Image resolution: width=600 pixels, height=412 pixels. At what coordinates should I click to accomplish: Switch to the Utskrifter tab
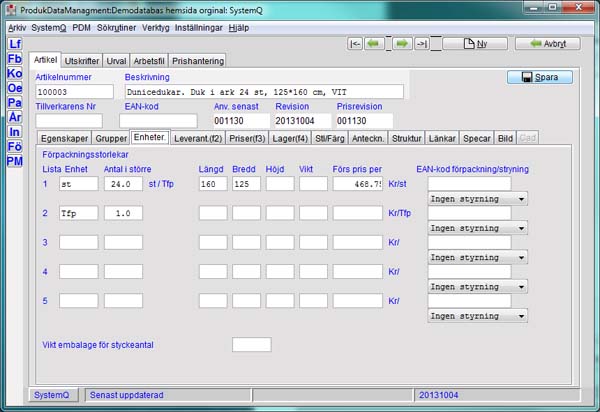[82, 61]
